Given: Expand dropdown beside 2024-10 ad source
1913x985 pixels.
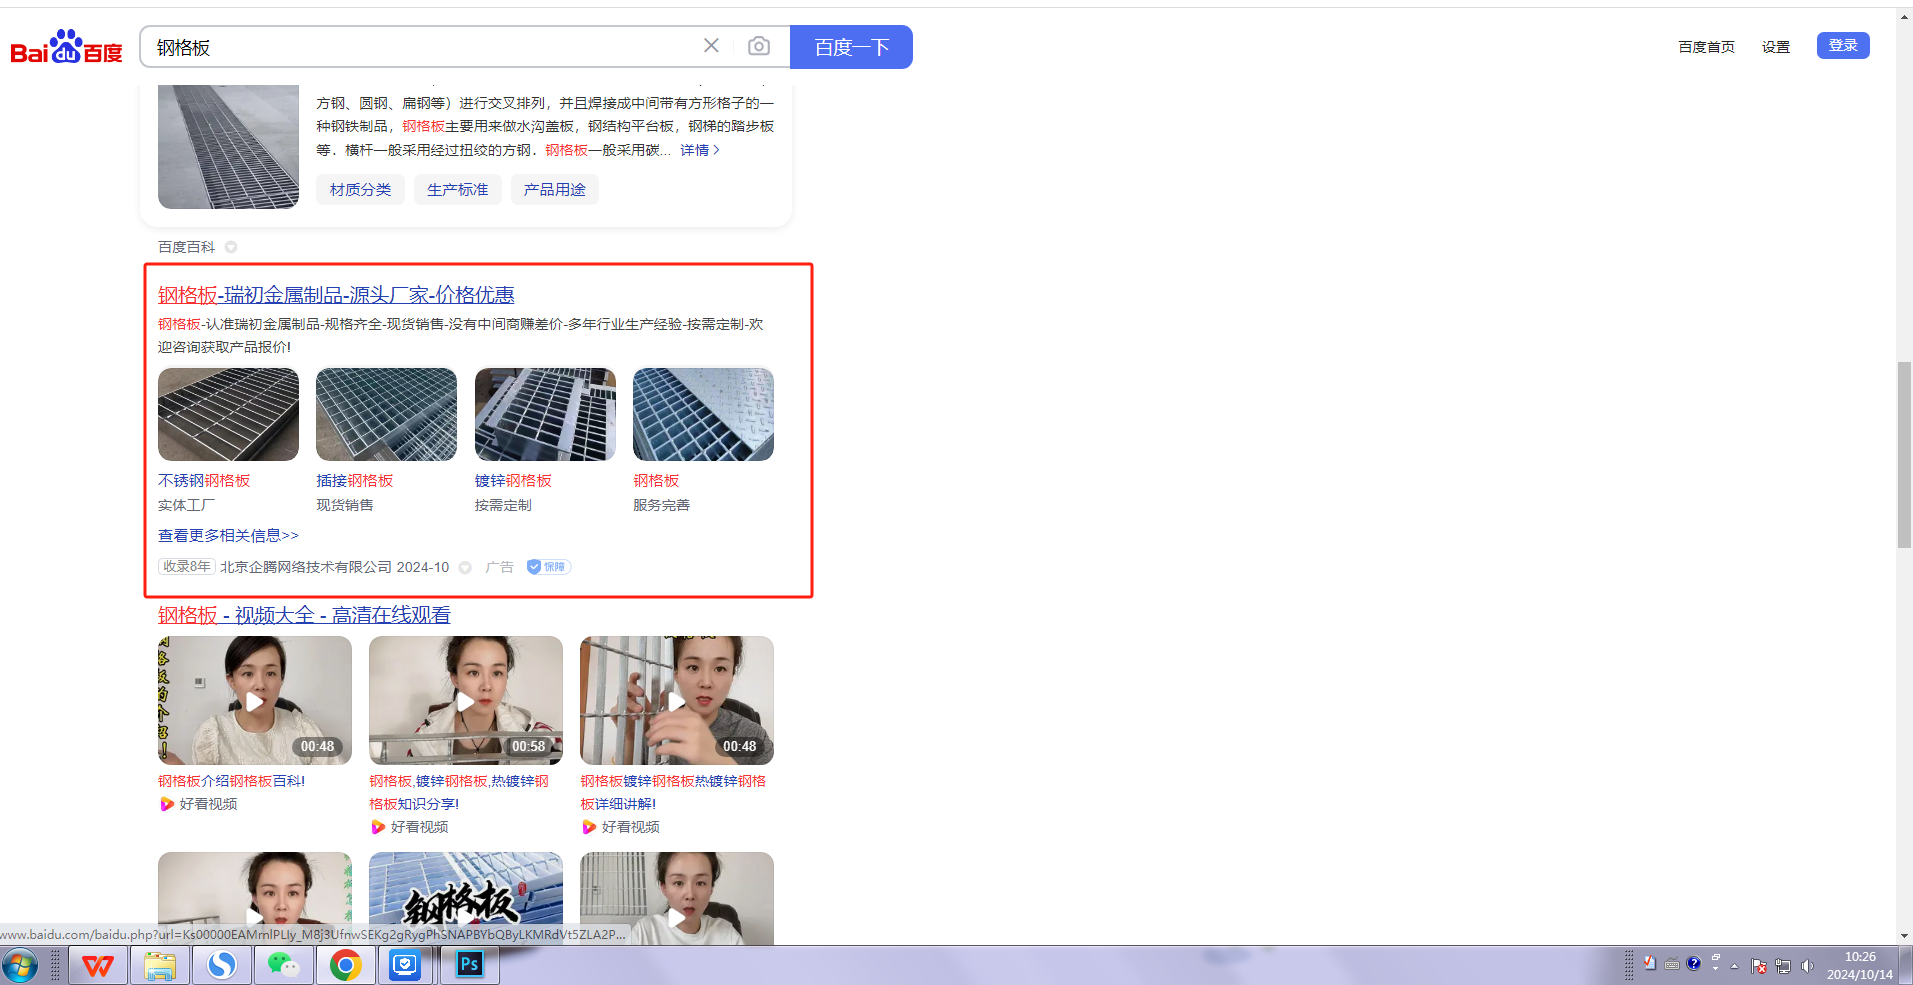Looking at the screenshot, I should click(465, 567).
